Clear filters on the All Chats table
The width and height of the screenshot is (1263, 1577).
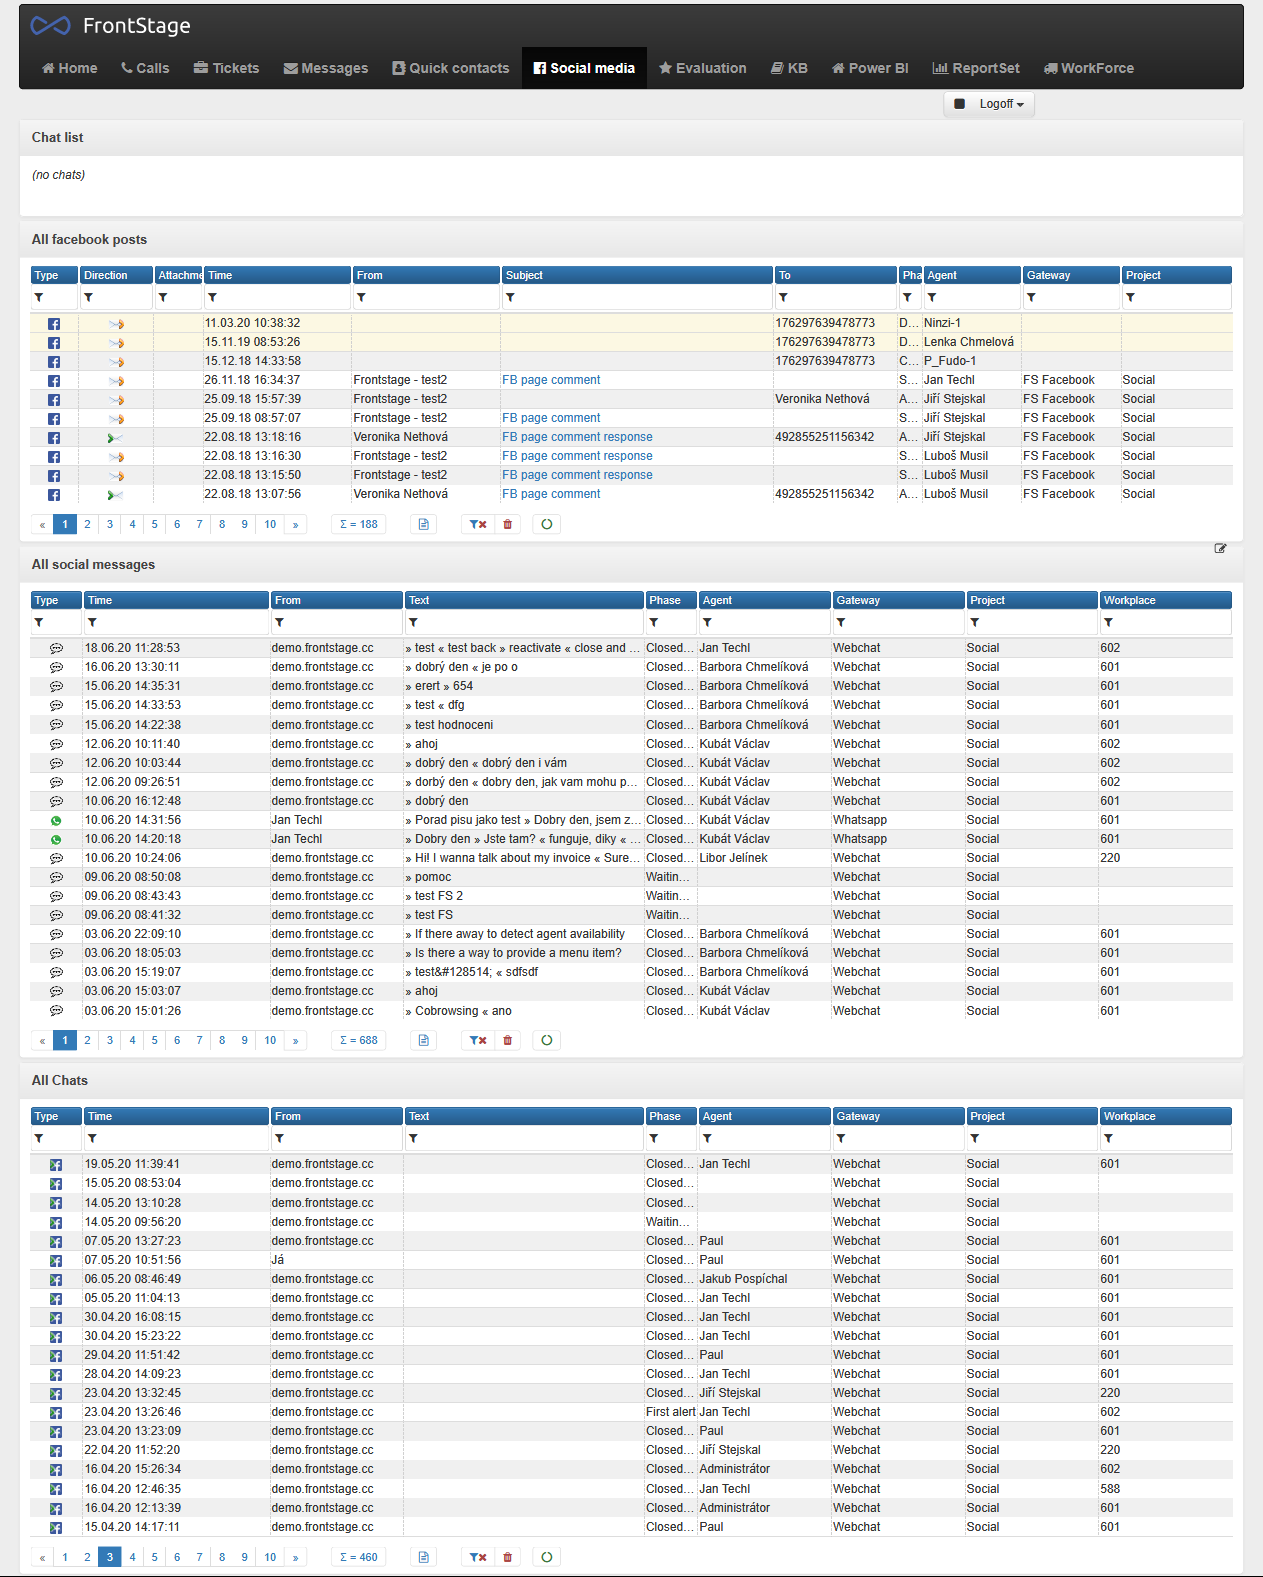478,1557
